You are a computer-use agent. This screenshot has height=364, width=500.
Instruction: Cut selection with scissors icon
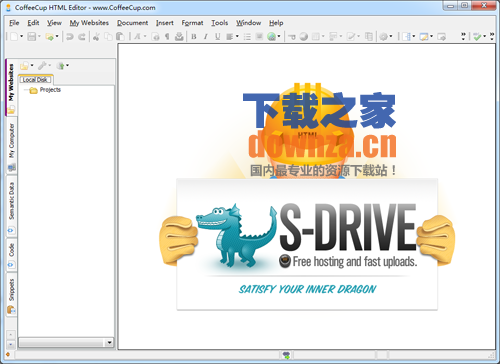click(96, 37)
